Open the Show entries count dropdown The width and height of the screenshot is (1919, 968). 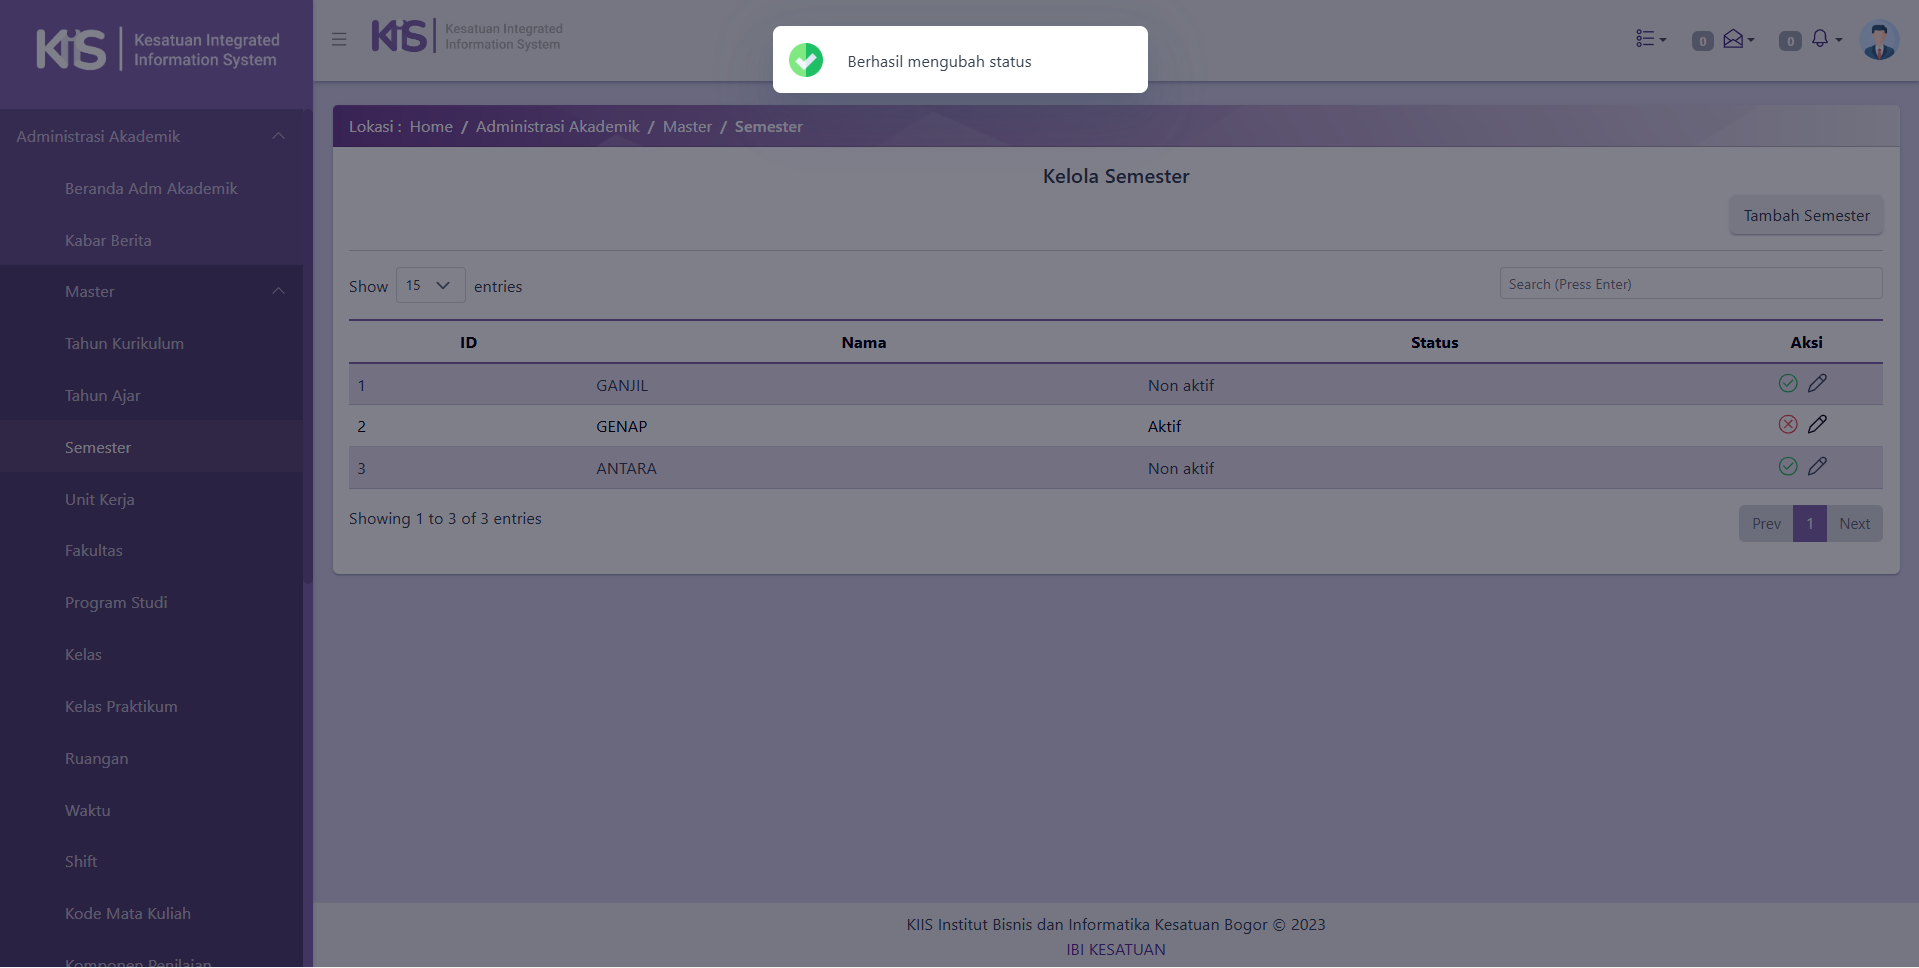(430, 286)
